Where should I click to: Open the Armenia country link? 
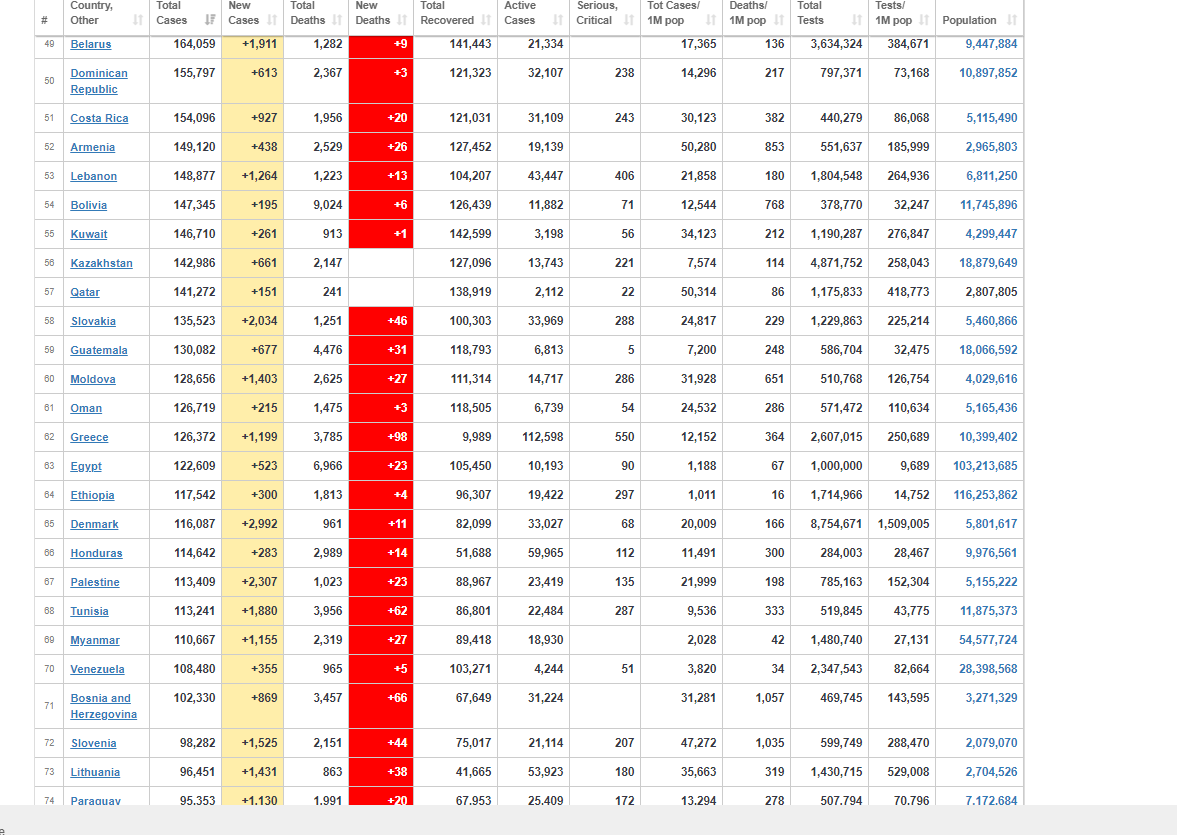(92, 147)
